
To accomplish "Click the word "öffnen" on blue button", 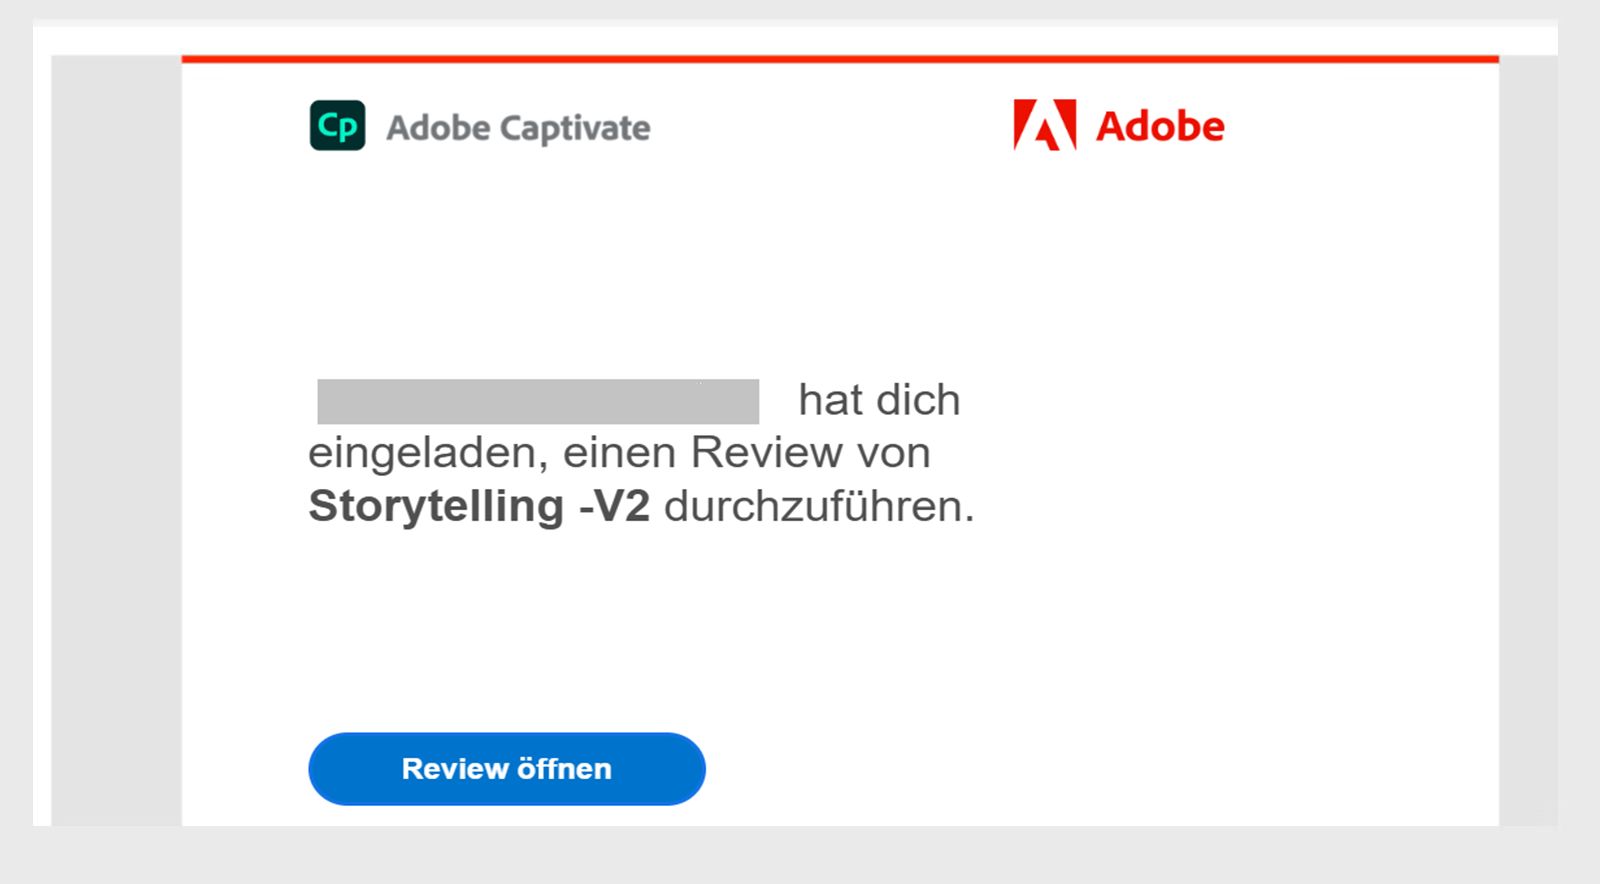I will (x=564, y=769).
